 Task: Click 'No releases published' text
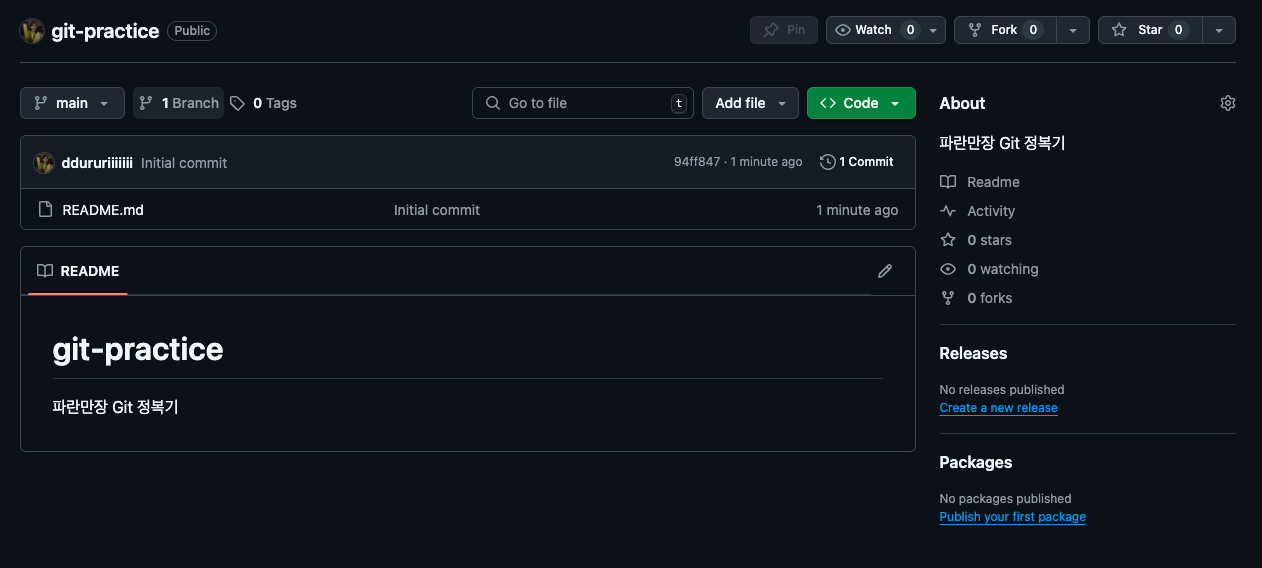pos(1002,389)
